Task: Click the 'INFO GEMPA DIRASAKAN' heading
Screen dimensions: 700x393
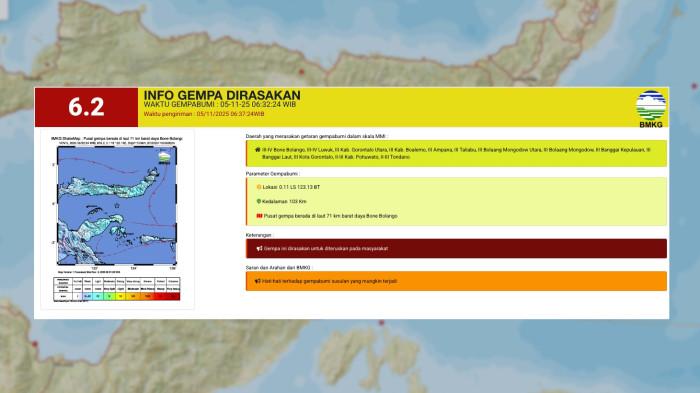Action: [222, 95]
